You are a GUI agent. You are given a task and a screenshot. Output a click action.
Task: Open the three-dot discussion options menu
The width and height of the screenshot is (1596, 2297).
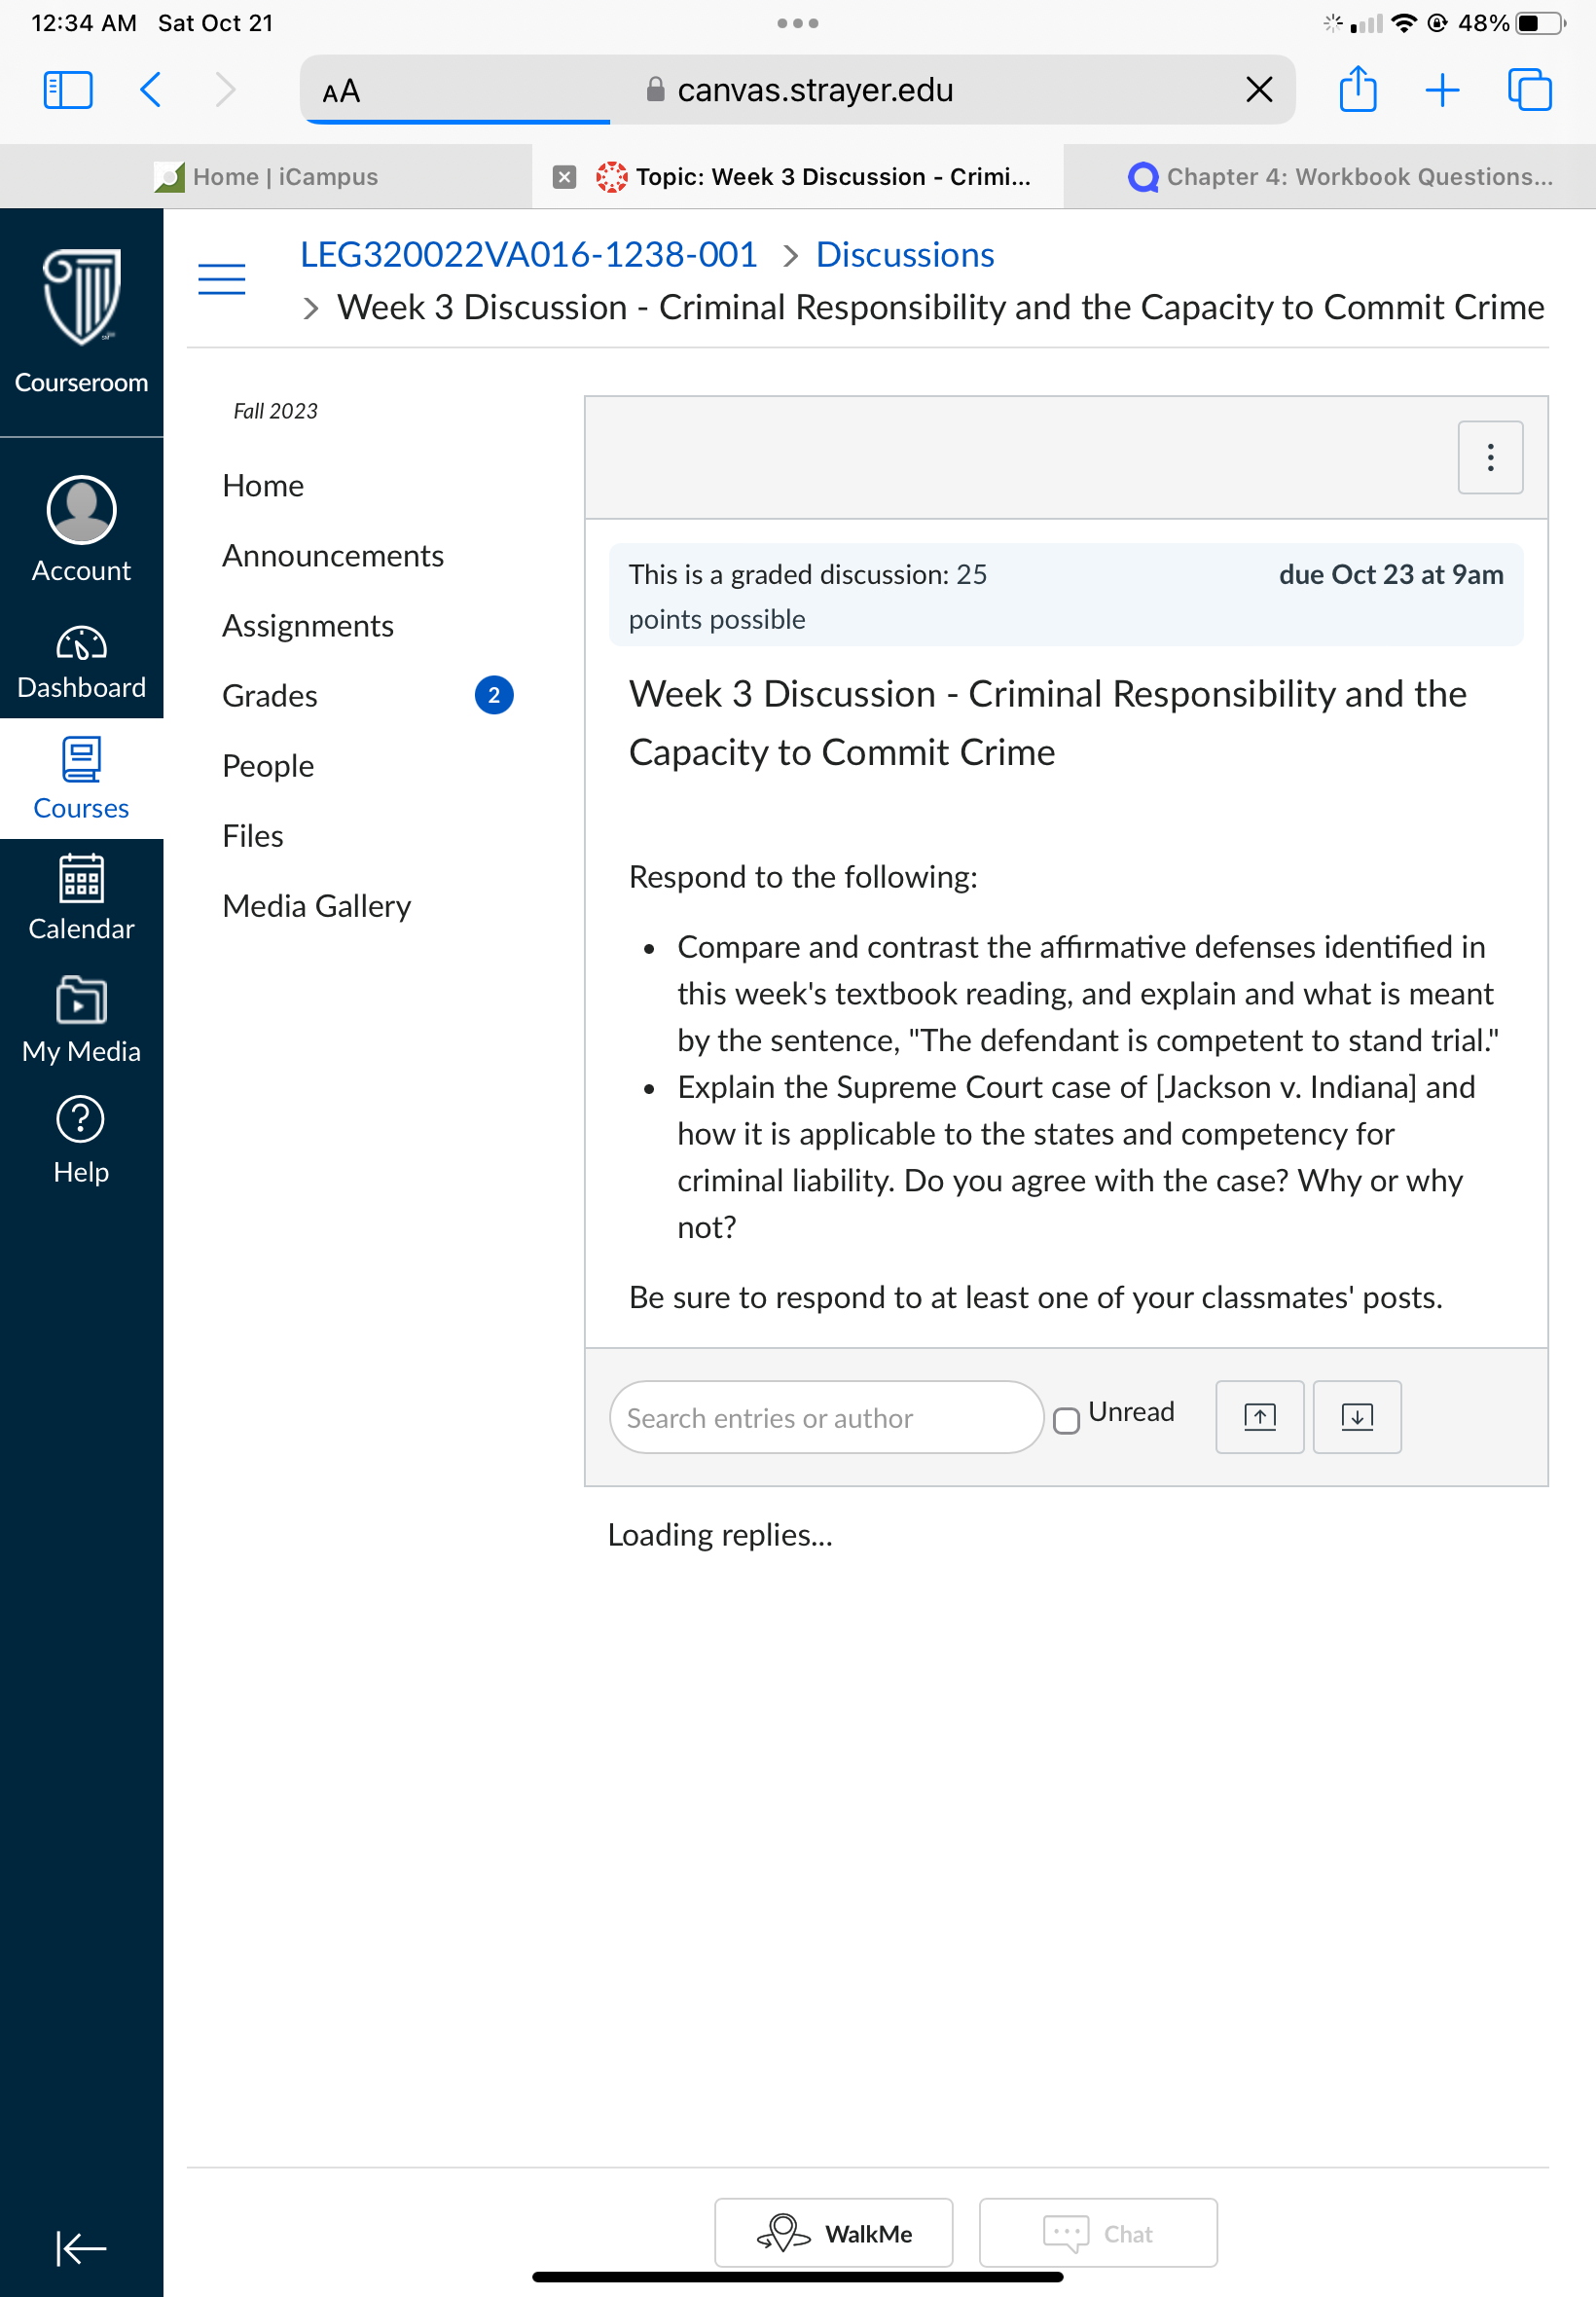click(x=1490, y=457)
